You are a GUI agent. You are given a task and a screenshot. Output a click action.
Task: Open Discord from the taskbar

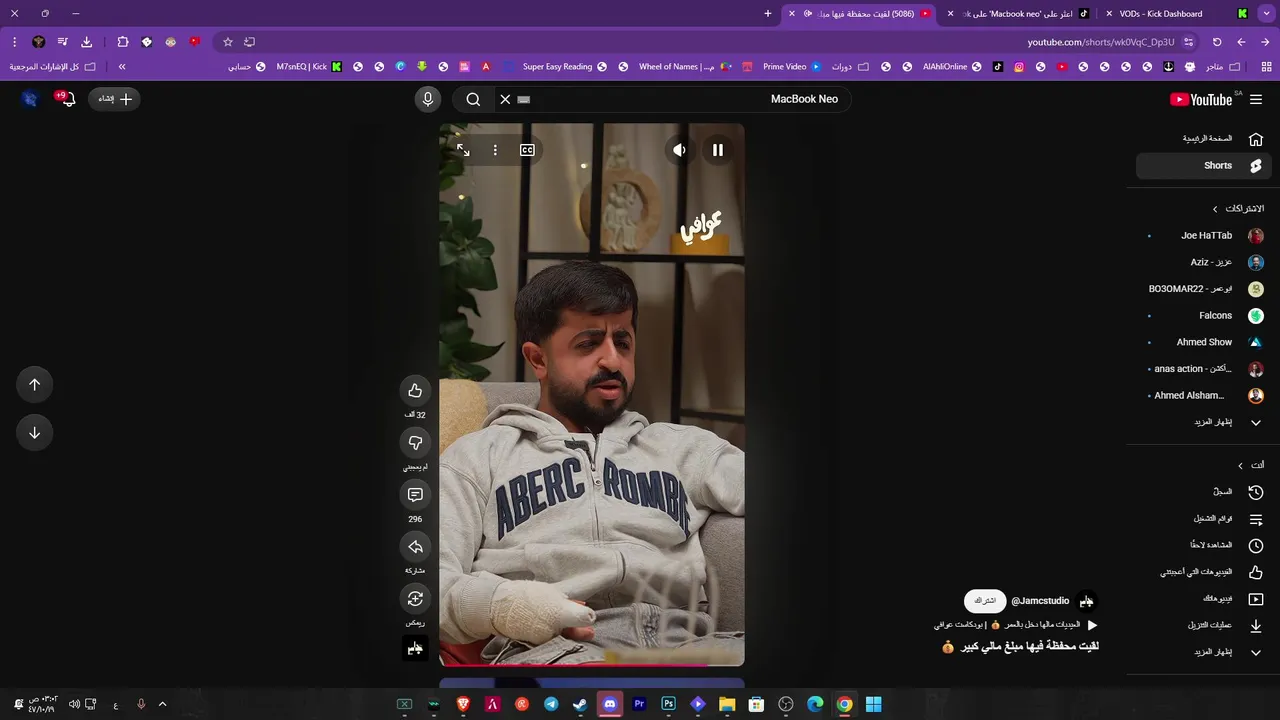(610, 704)
